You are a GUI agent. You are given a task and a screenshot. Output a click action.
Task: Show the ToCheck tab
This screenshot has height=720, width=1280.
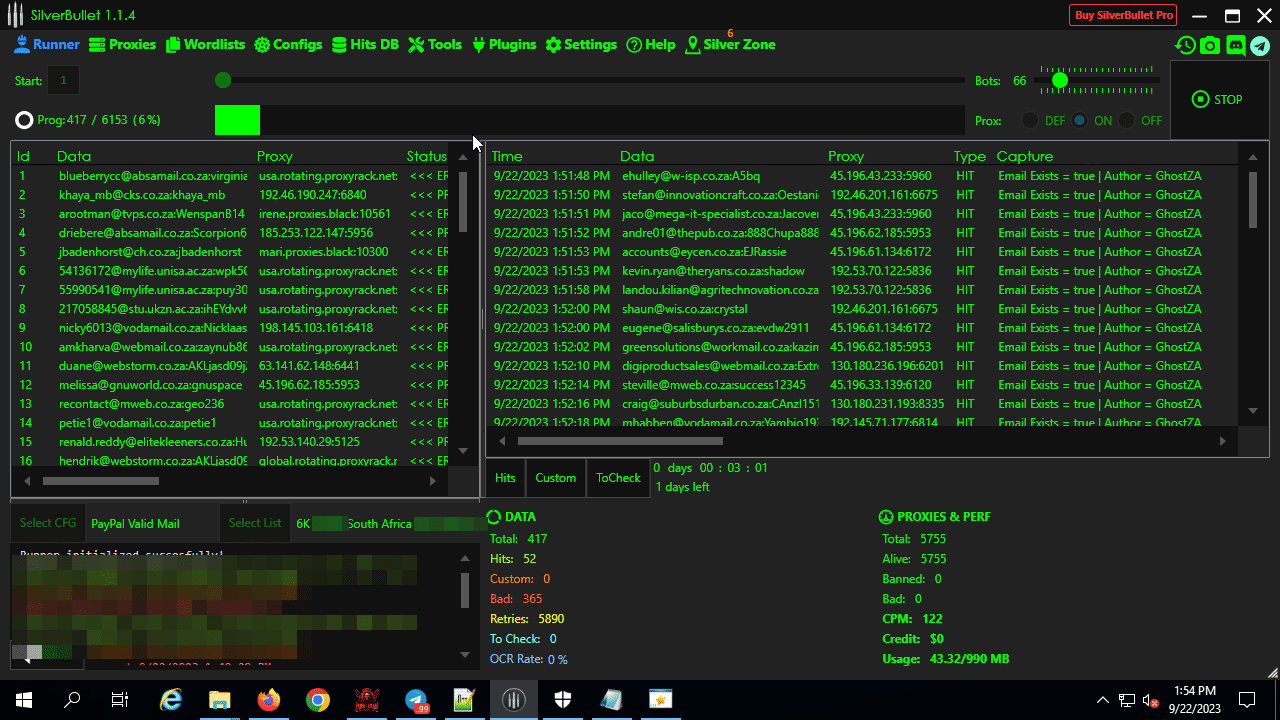point(618,478)
